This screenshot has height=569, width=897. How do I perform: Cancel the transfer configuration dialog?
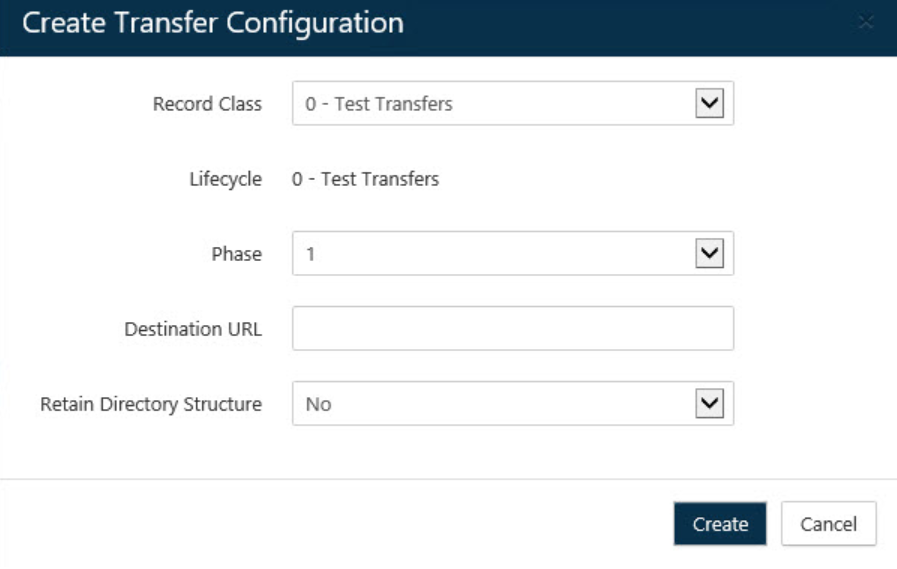pos(828,524)
